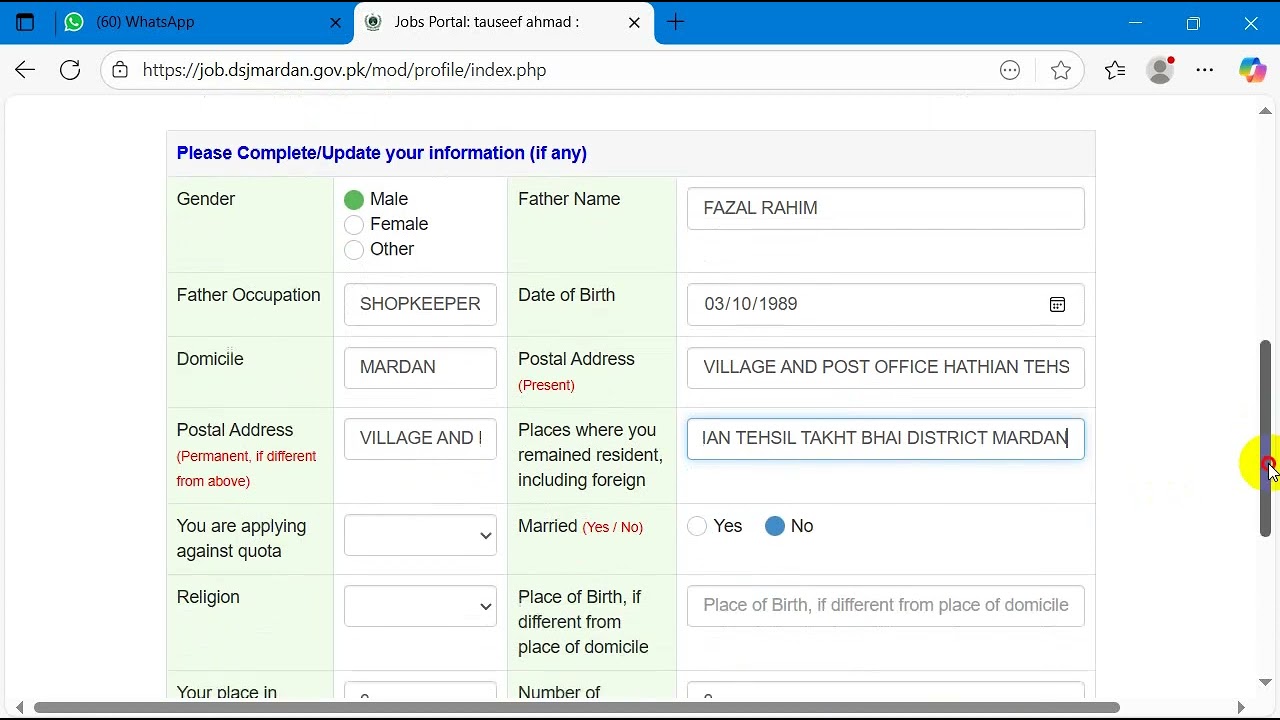Click the 'Please Complete/Update your information' heading
The width and height of the screenshot is (1280, 720).
[381, 153]
